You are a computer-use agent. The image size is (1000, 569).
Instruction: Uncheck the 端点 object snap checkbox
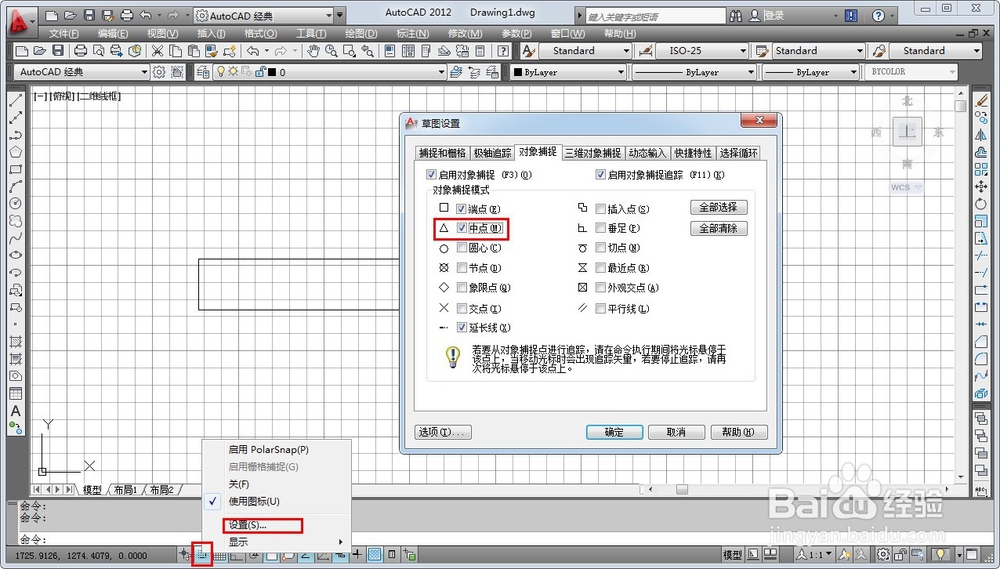coord(462,209)
